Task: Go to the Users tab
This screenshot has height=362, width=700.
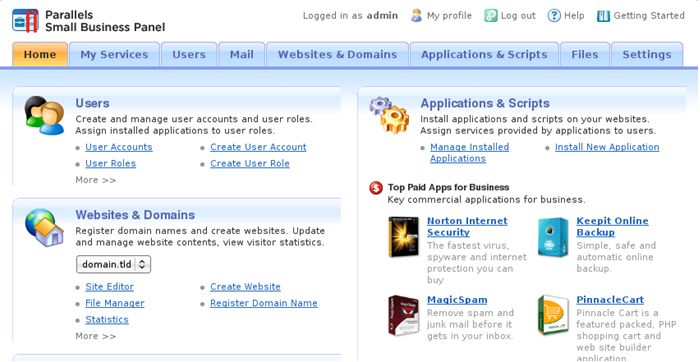Action: pos(189,54)
